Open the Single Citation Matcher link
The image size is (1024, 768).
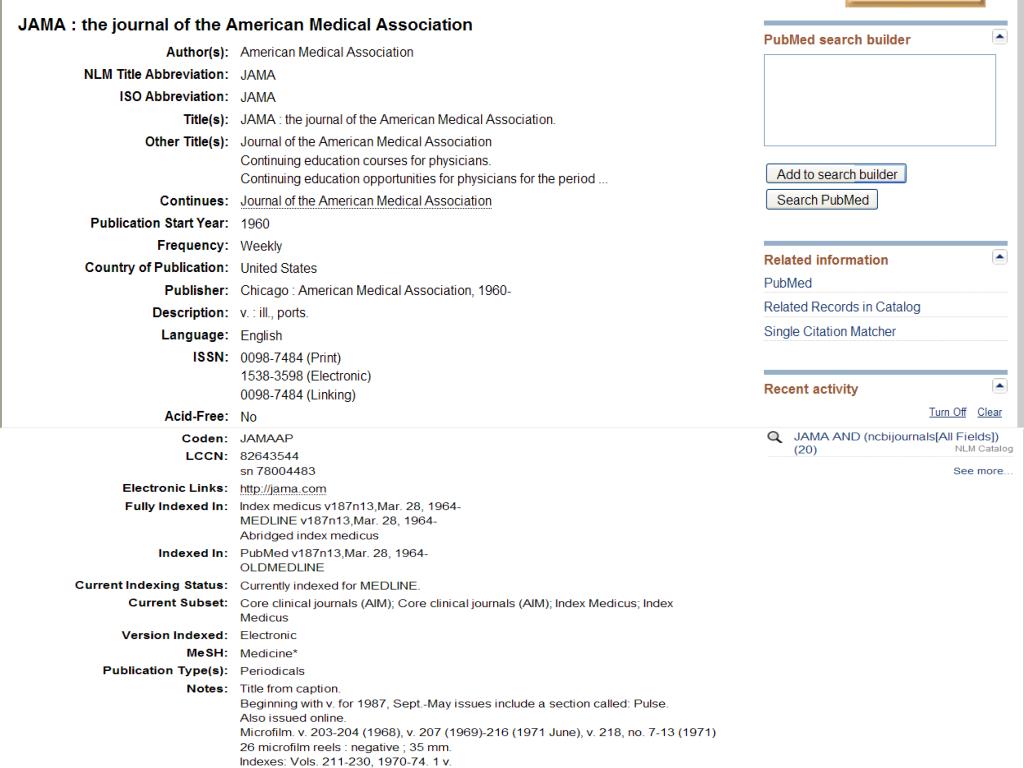point(829,331)
